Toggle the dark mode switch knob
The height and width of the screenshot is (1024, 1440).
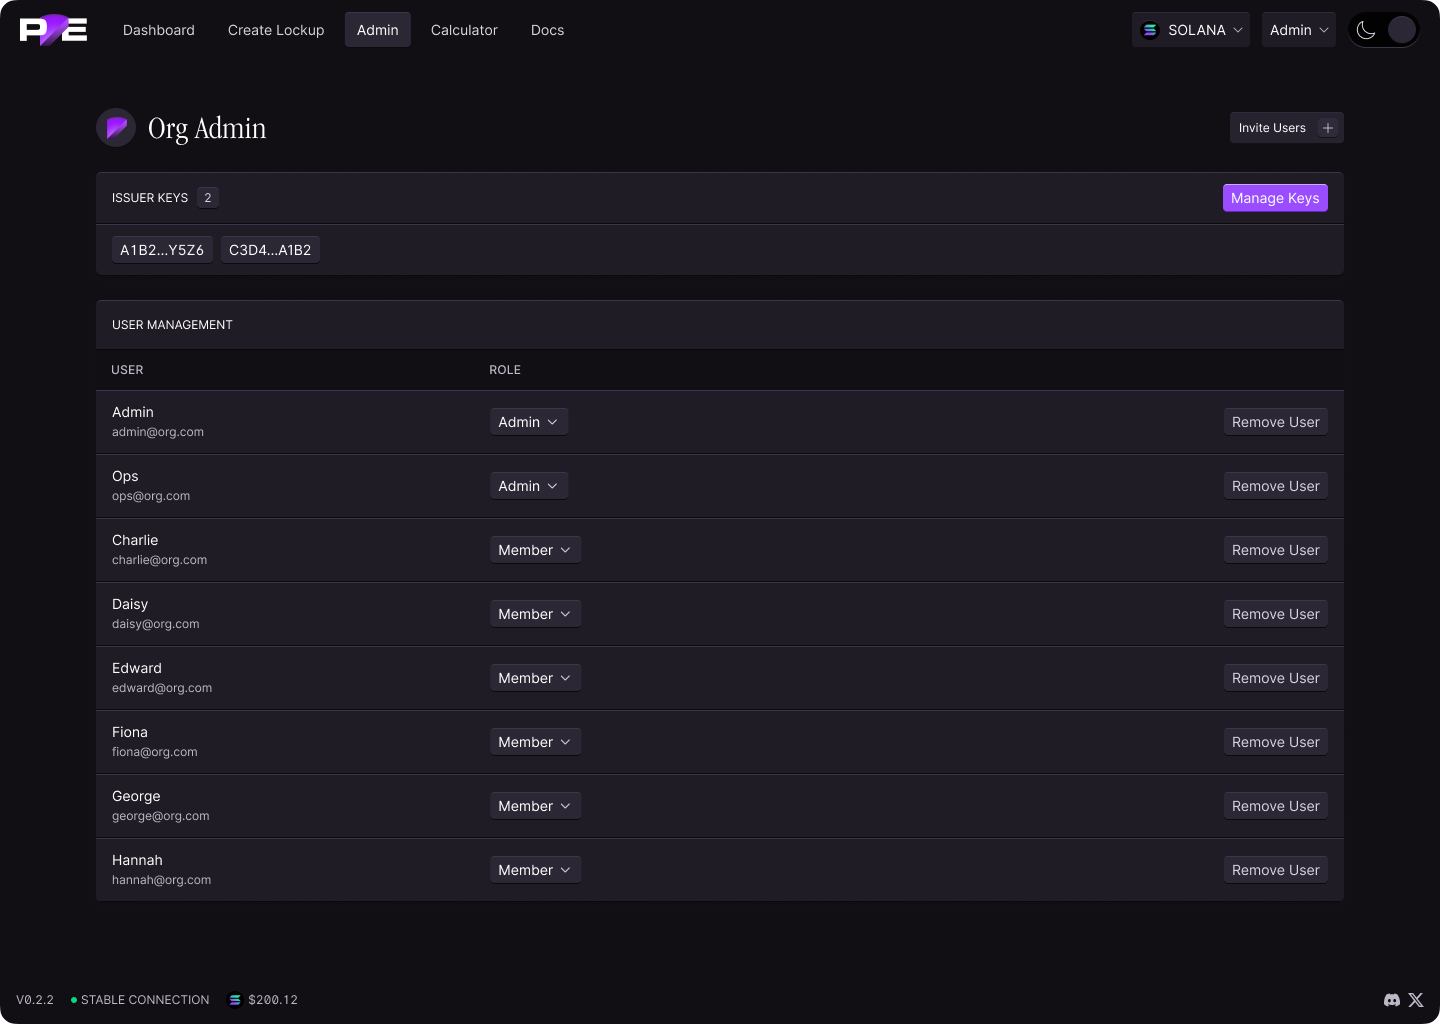(1401, 30)
